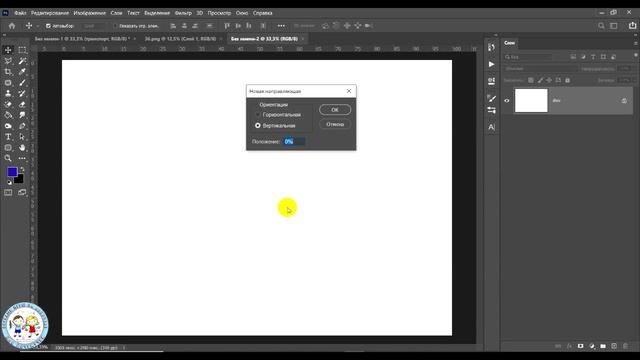Toggle the layer filter switch in Layers panel
The height and width of the screenshot is (360, 640).
pos(636,56)
